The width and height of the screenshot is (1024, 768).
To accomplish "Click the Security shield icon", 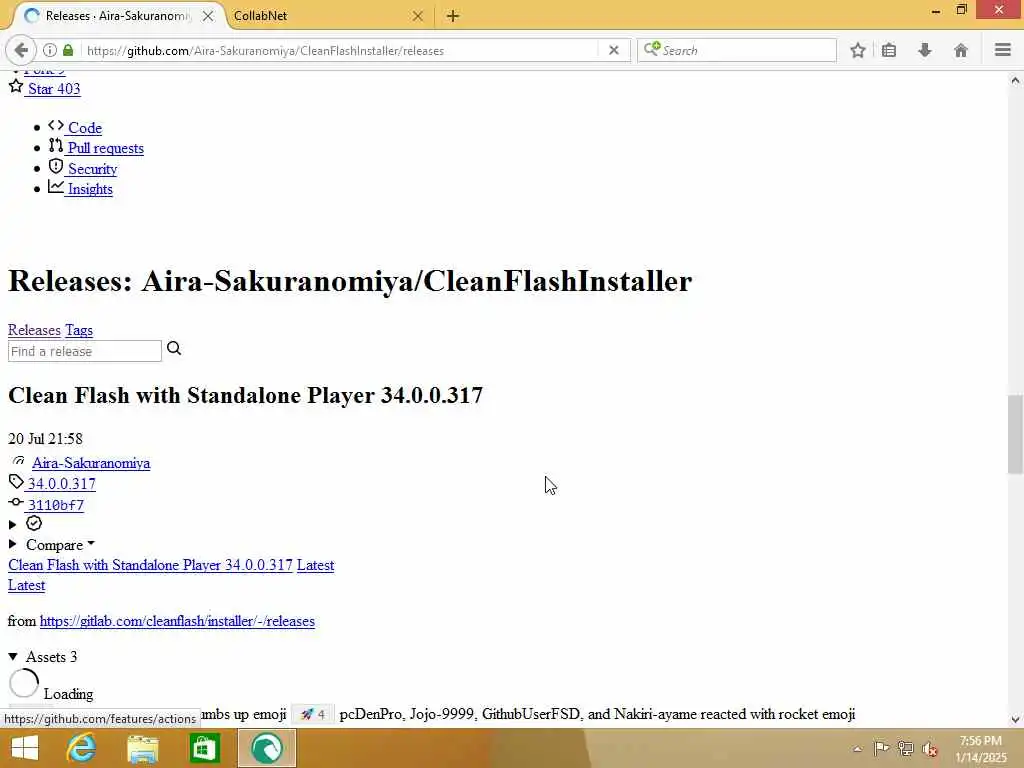I will tap(56, 167).
